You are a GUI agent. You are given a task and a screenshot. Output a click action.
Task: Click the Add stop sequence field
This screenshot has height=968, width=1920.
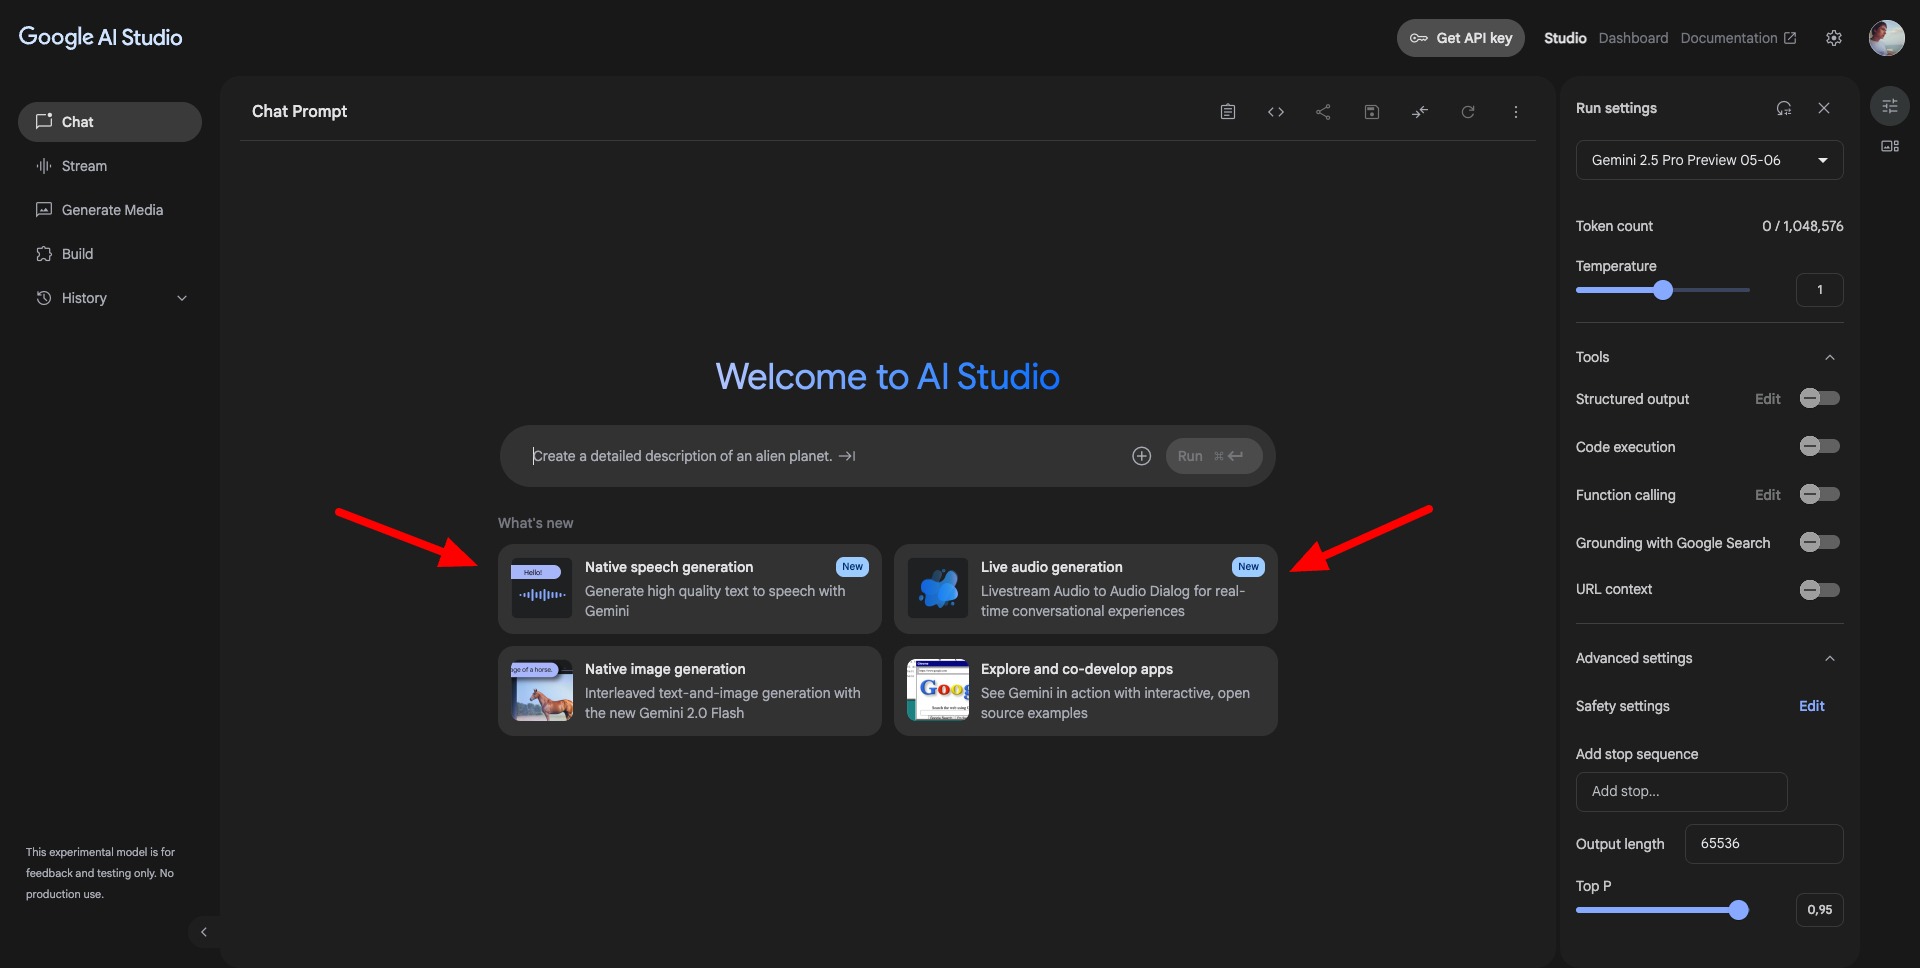pos(1682,792)
